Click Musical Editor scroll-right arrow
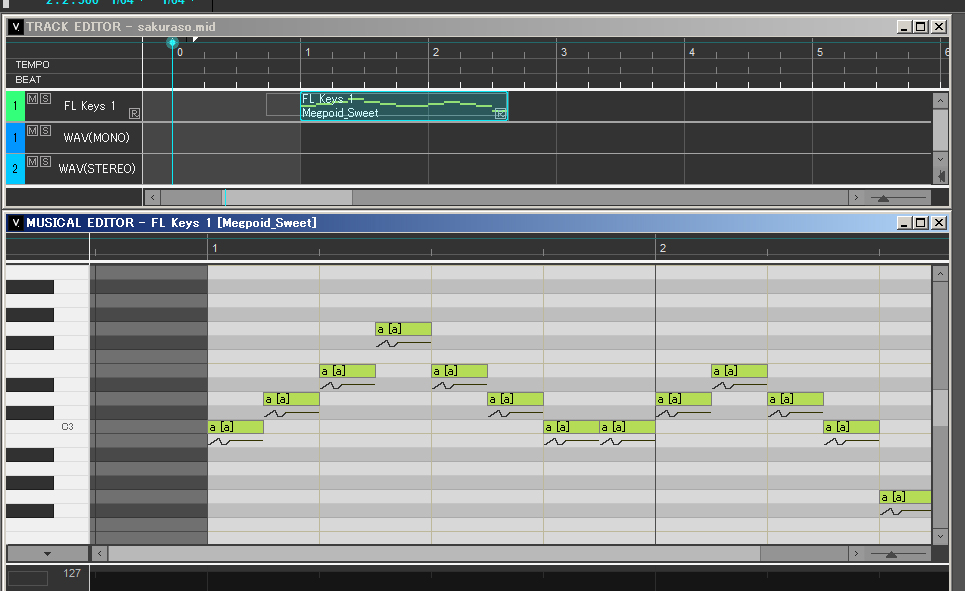 pos(855,553)
